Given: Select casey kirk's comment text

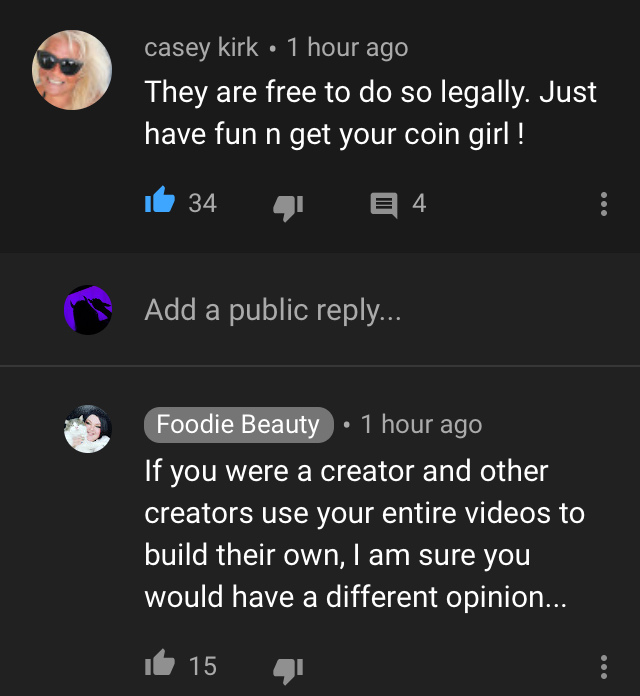Looking at the screenshot, I should (371, 113).
